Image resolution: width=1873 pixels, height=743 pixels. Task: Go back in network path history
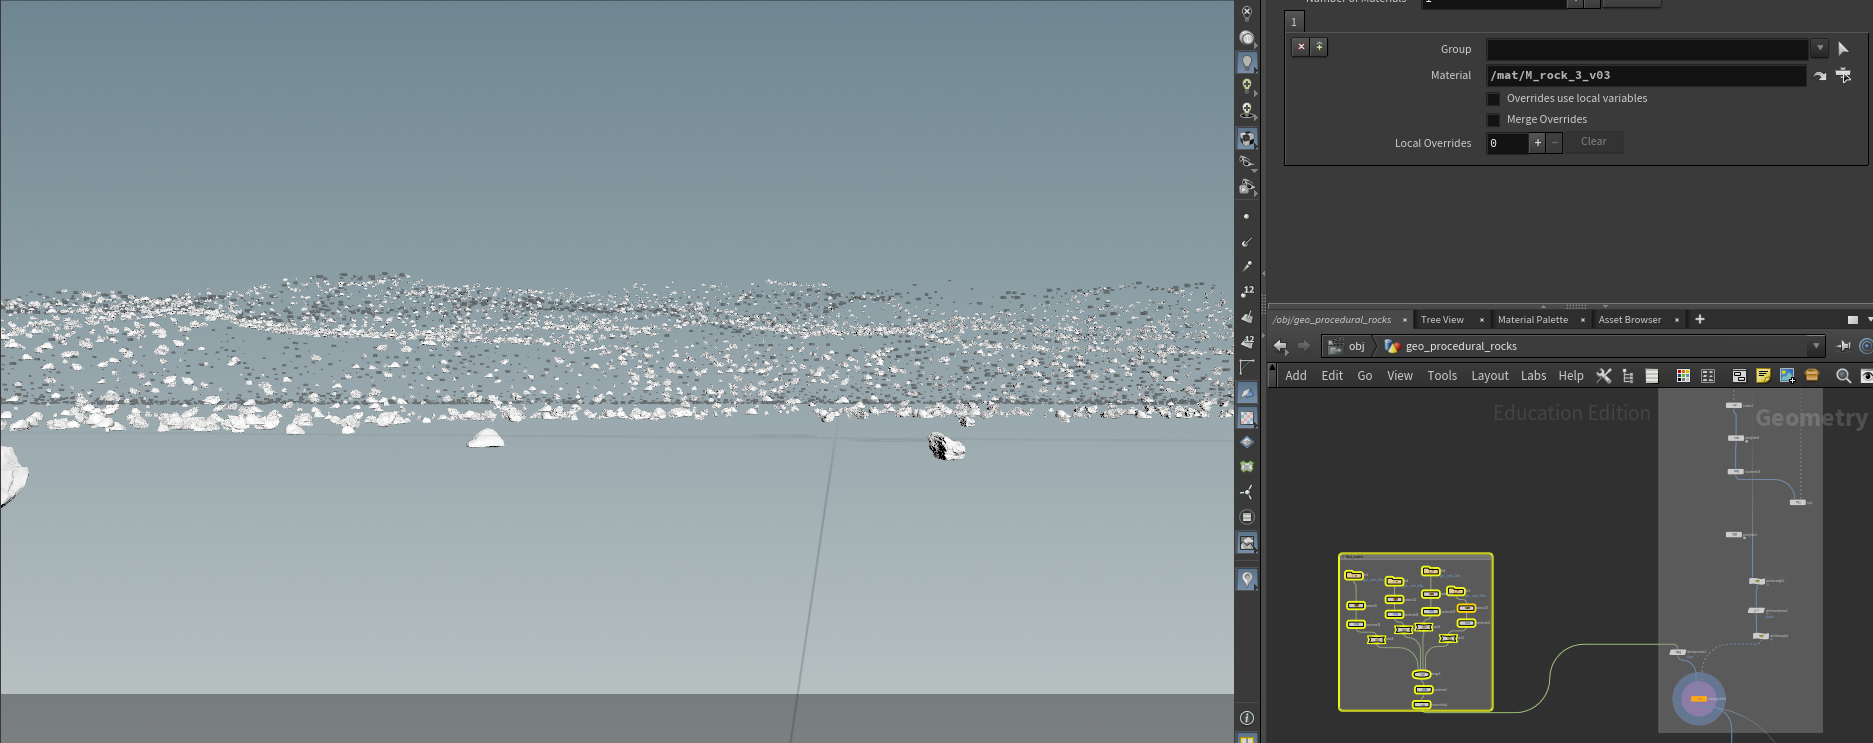[x=1280, y=346]
